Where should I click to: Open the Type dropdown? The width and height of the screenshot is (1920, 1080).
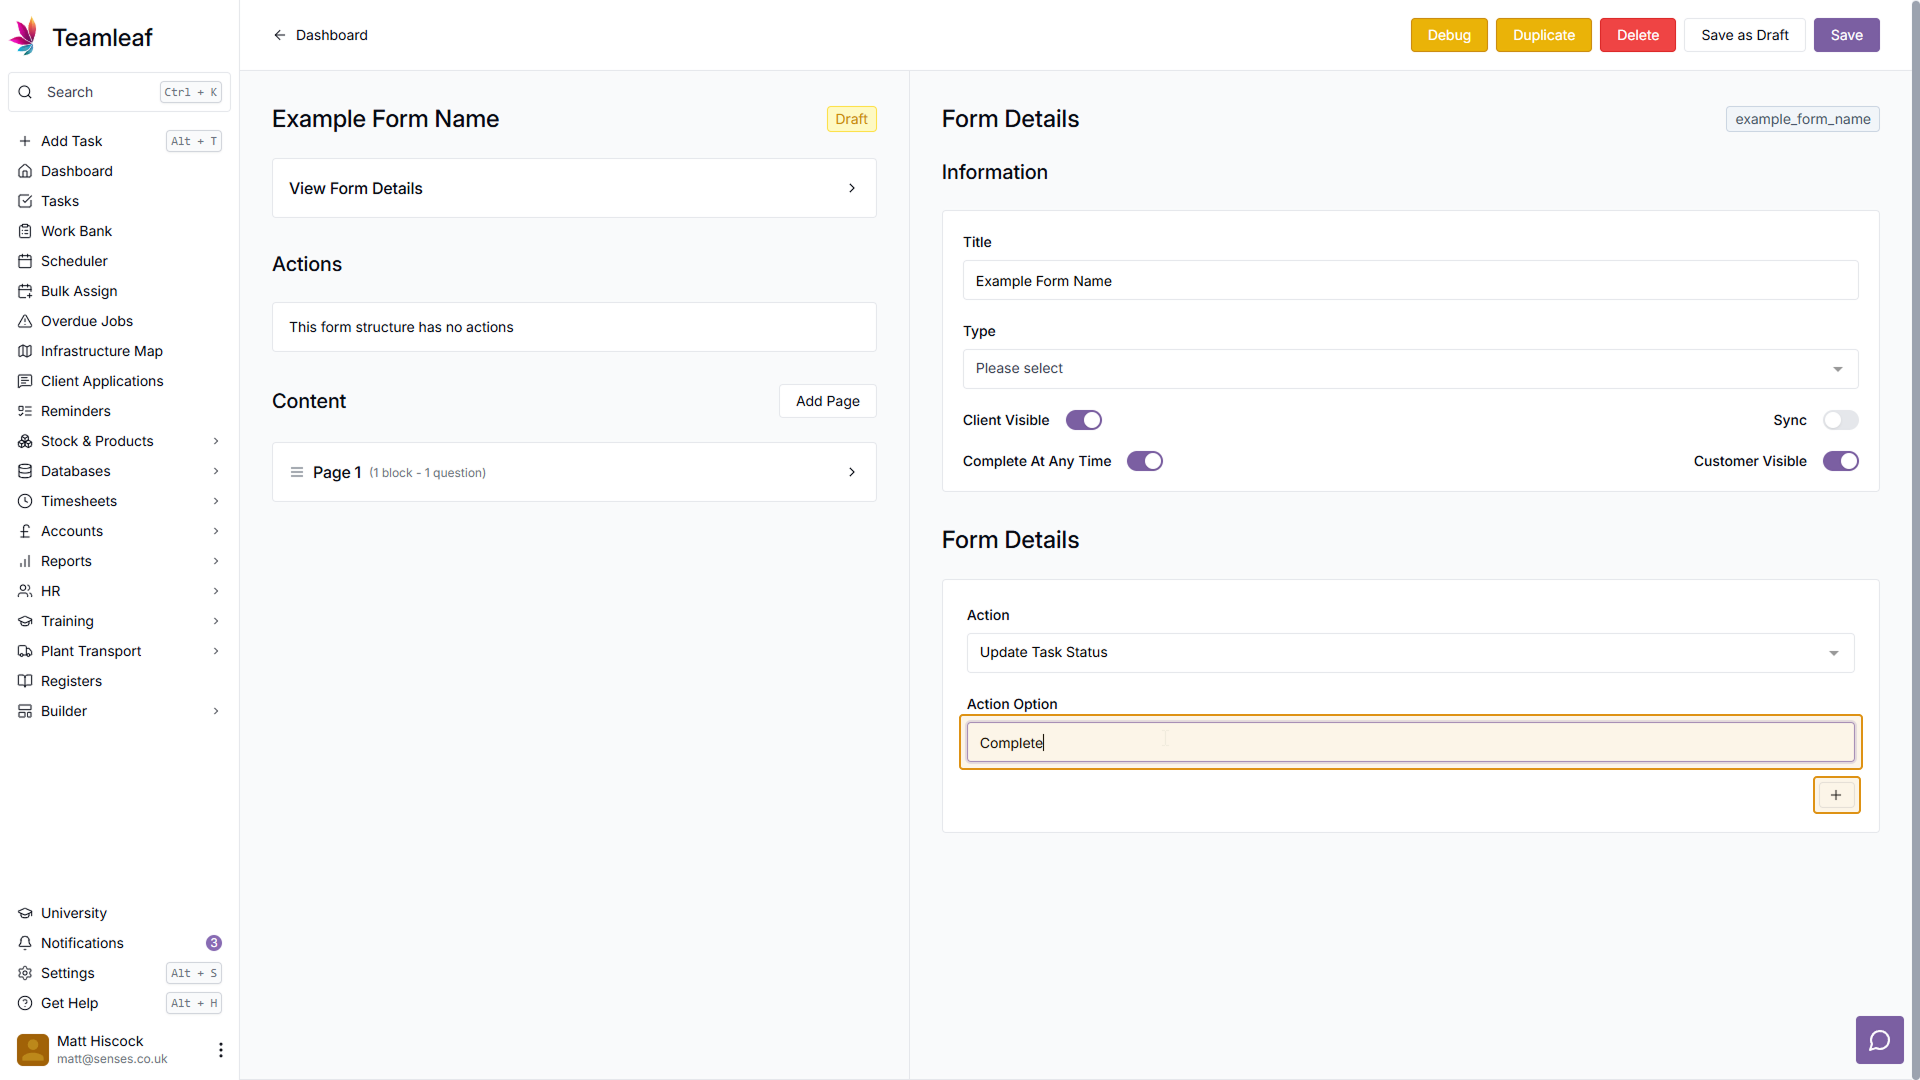[x=1410, y=369]
